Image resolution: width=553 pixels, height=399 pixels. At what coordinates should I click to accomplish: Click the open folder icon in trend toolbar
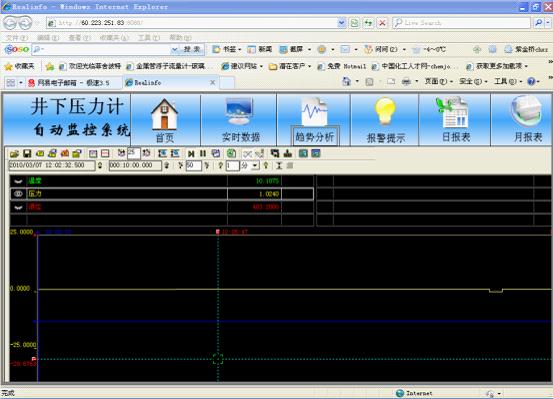[14, 153]
